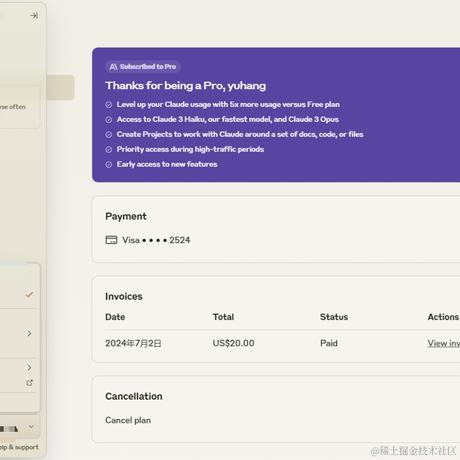Toggle the account menu chevron at sidebar bottom

click(31, 427)
